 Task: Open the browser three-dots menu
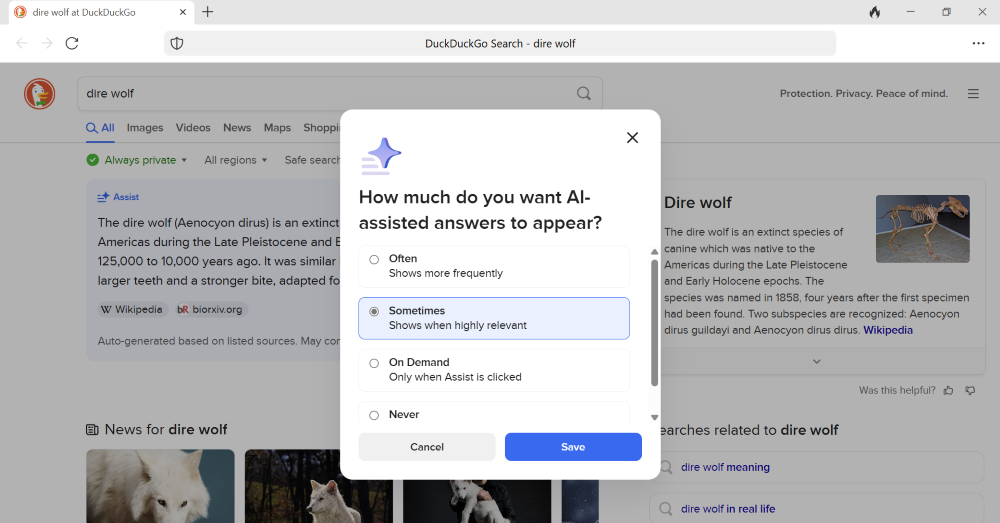click(978, 43)
